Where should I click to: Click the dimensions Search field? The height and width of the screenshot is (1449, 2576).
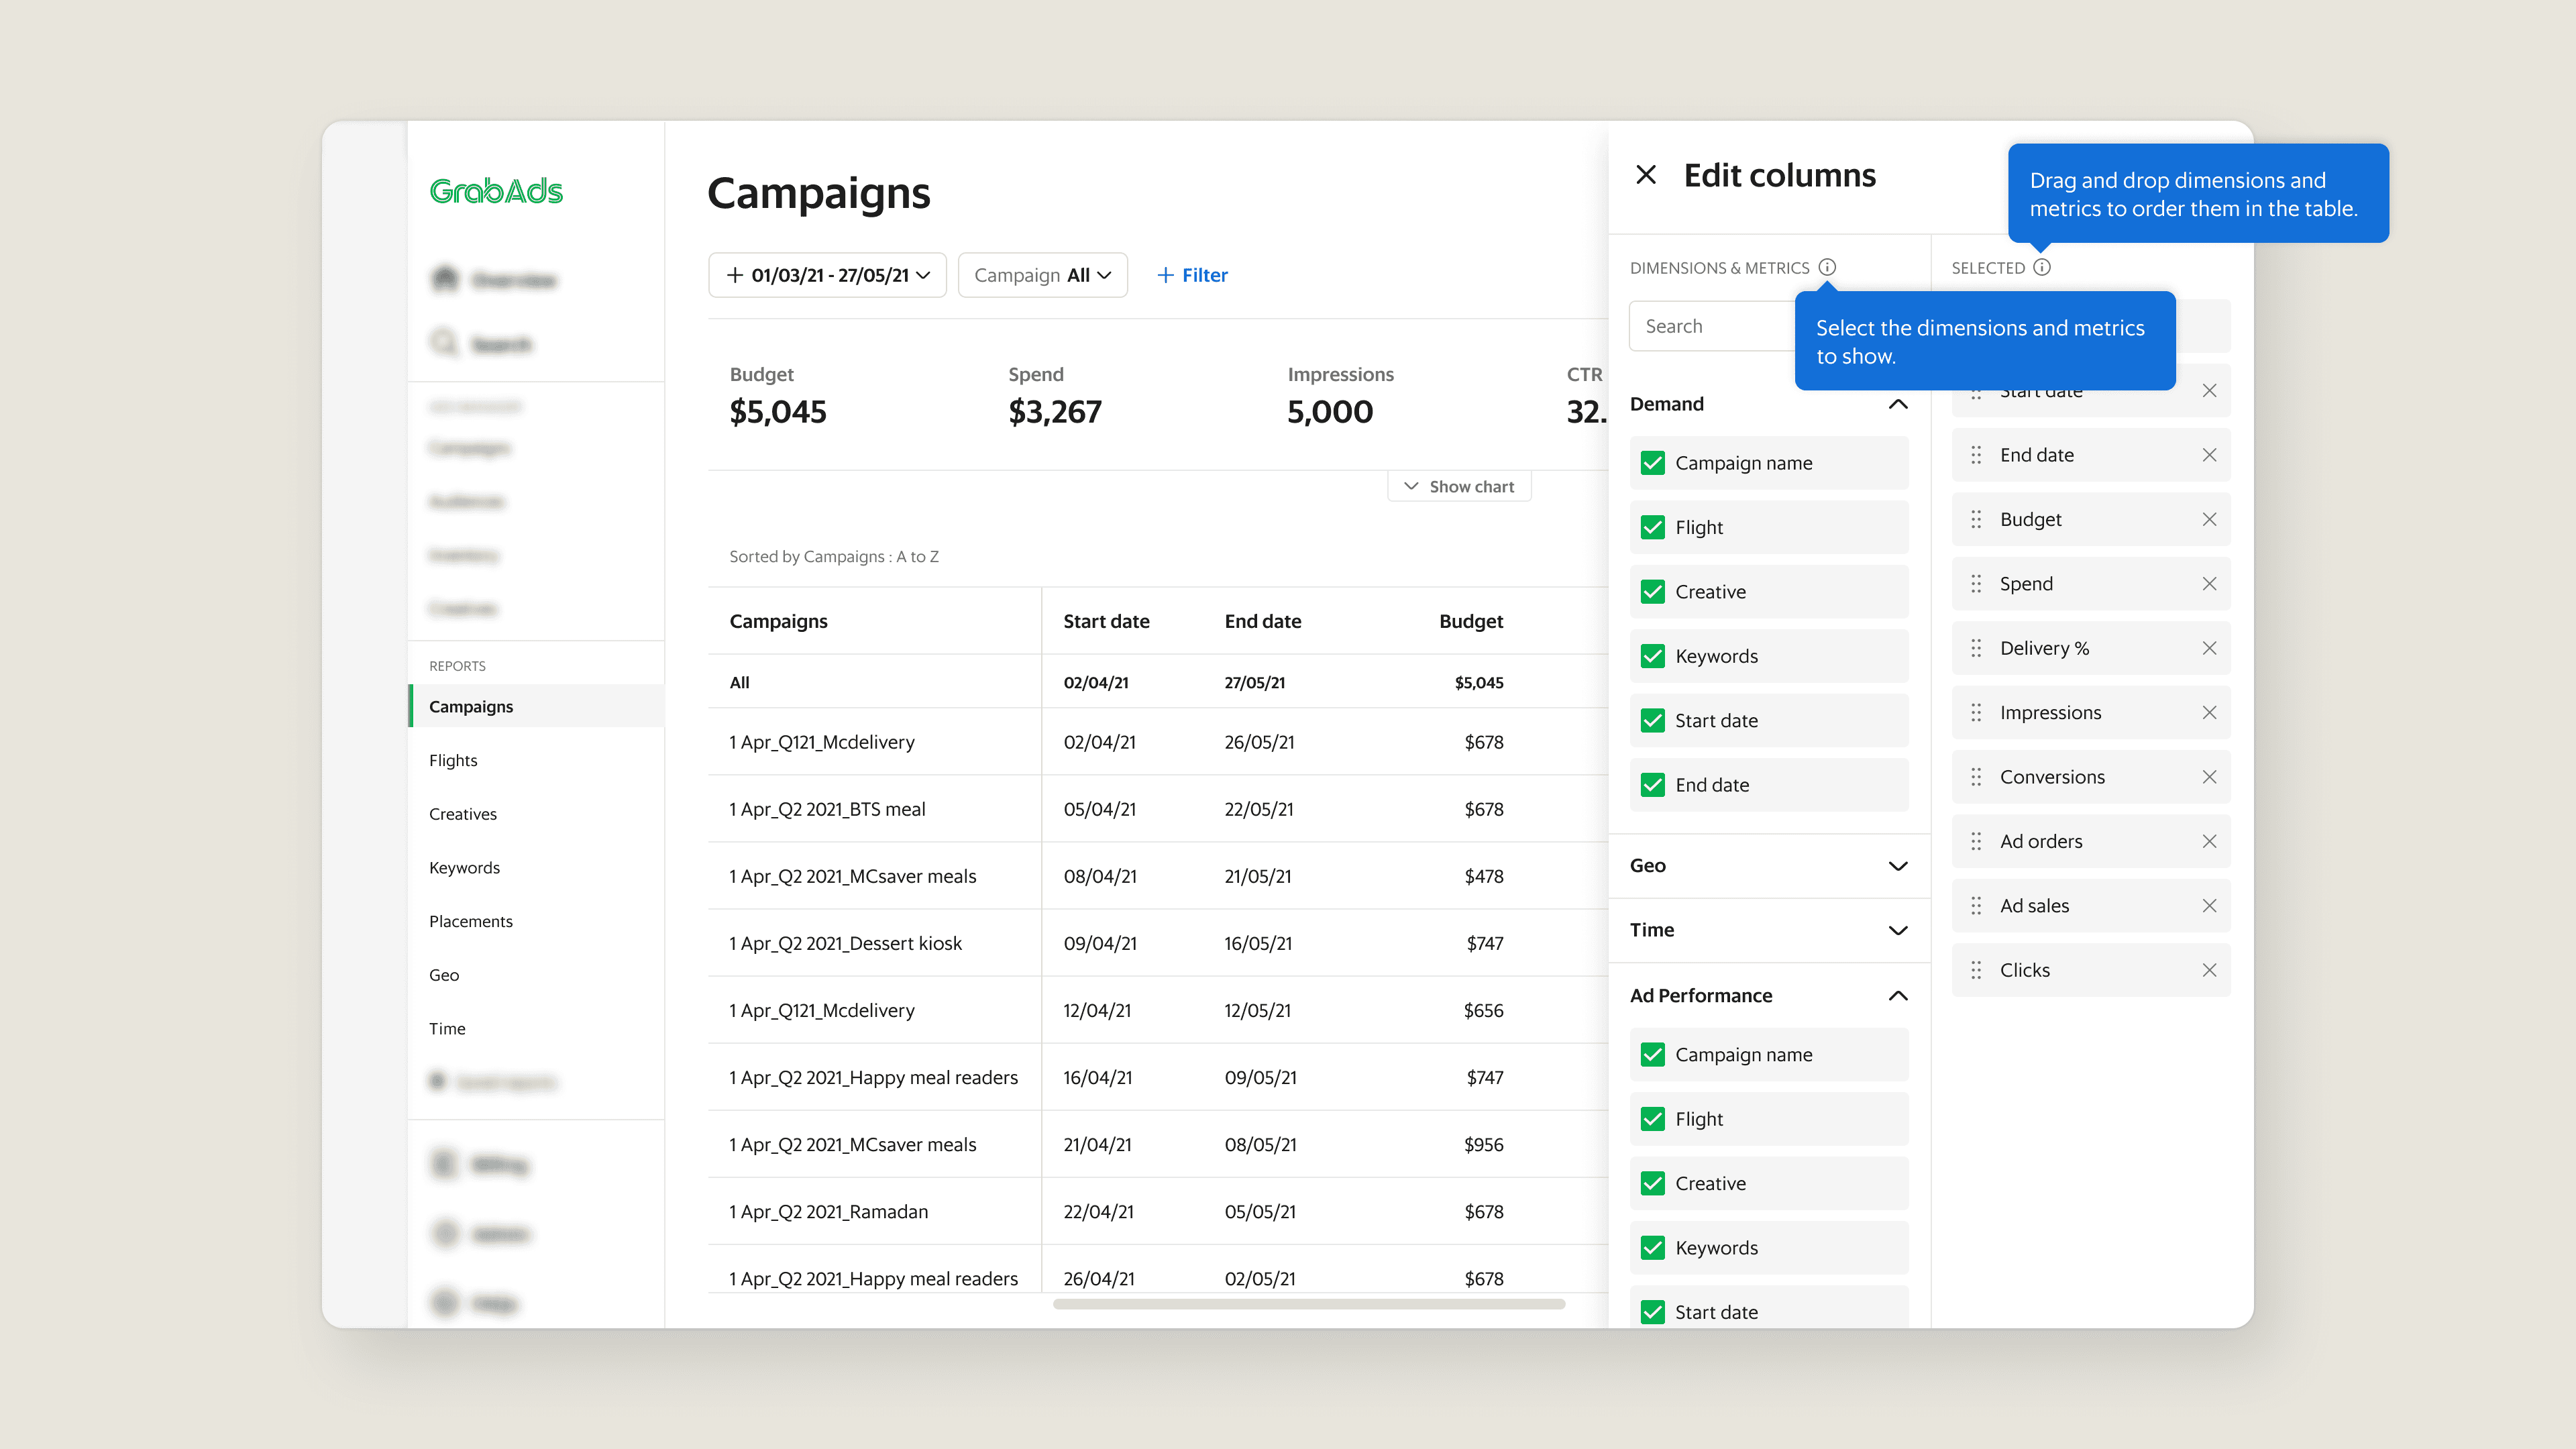tap(1710, 326)
